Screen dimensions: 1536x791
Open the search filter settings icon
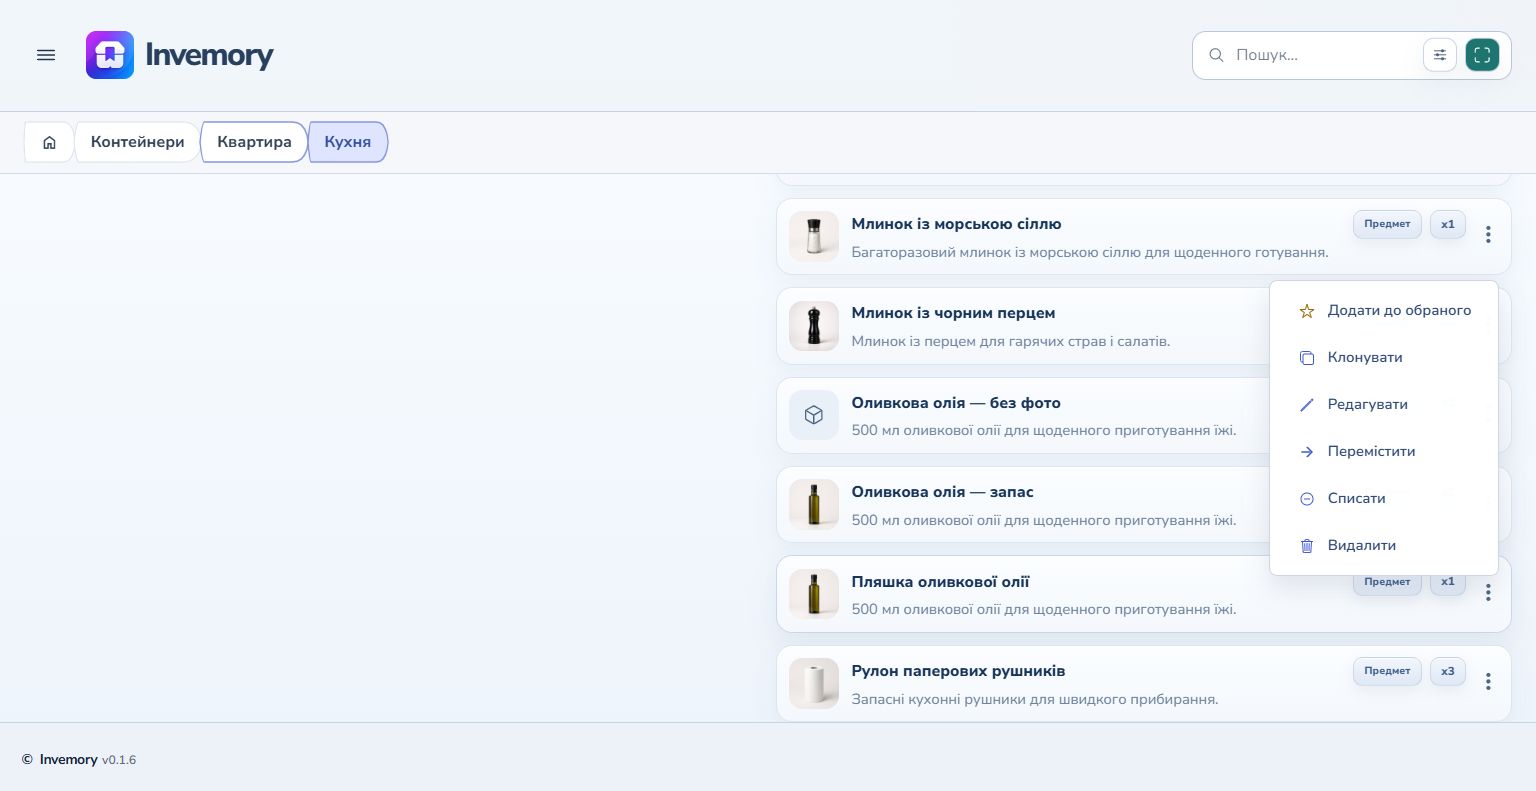(1440, 55)
